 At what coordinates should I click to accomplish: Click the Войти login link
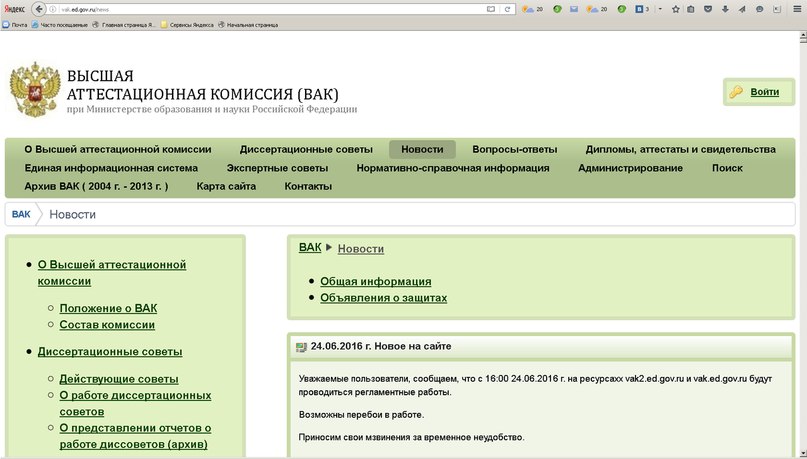click(x=764, y=92)
